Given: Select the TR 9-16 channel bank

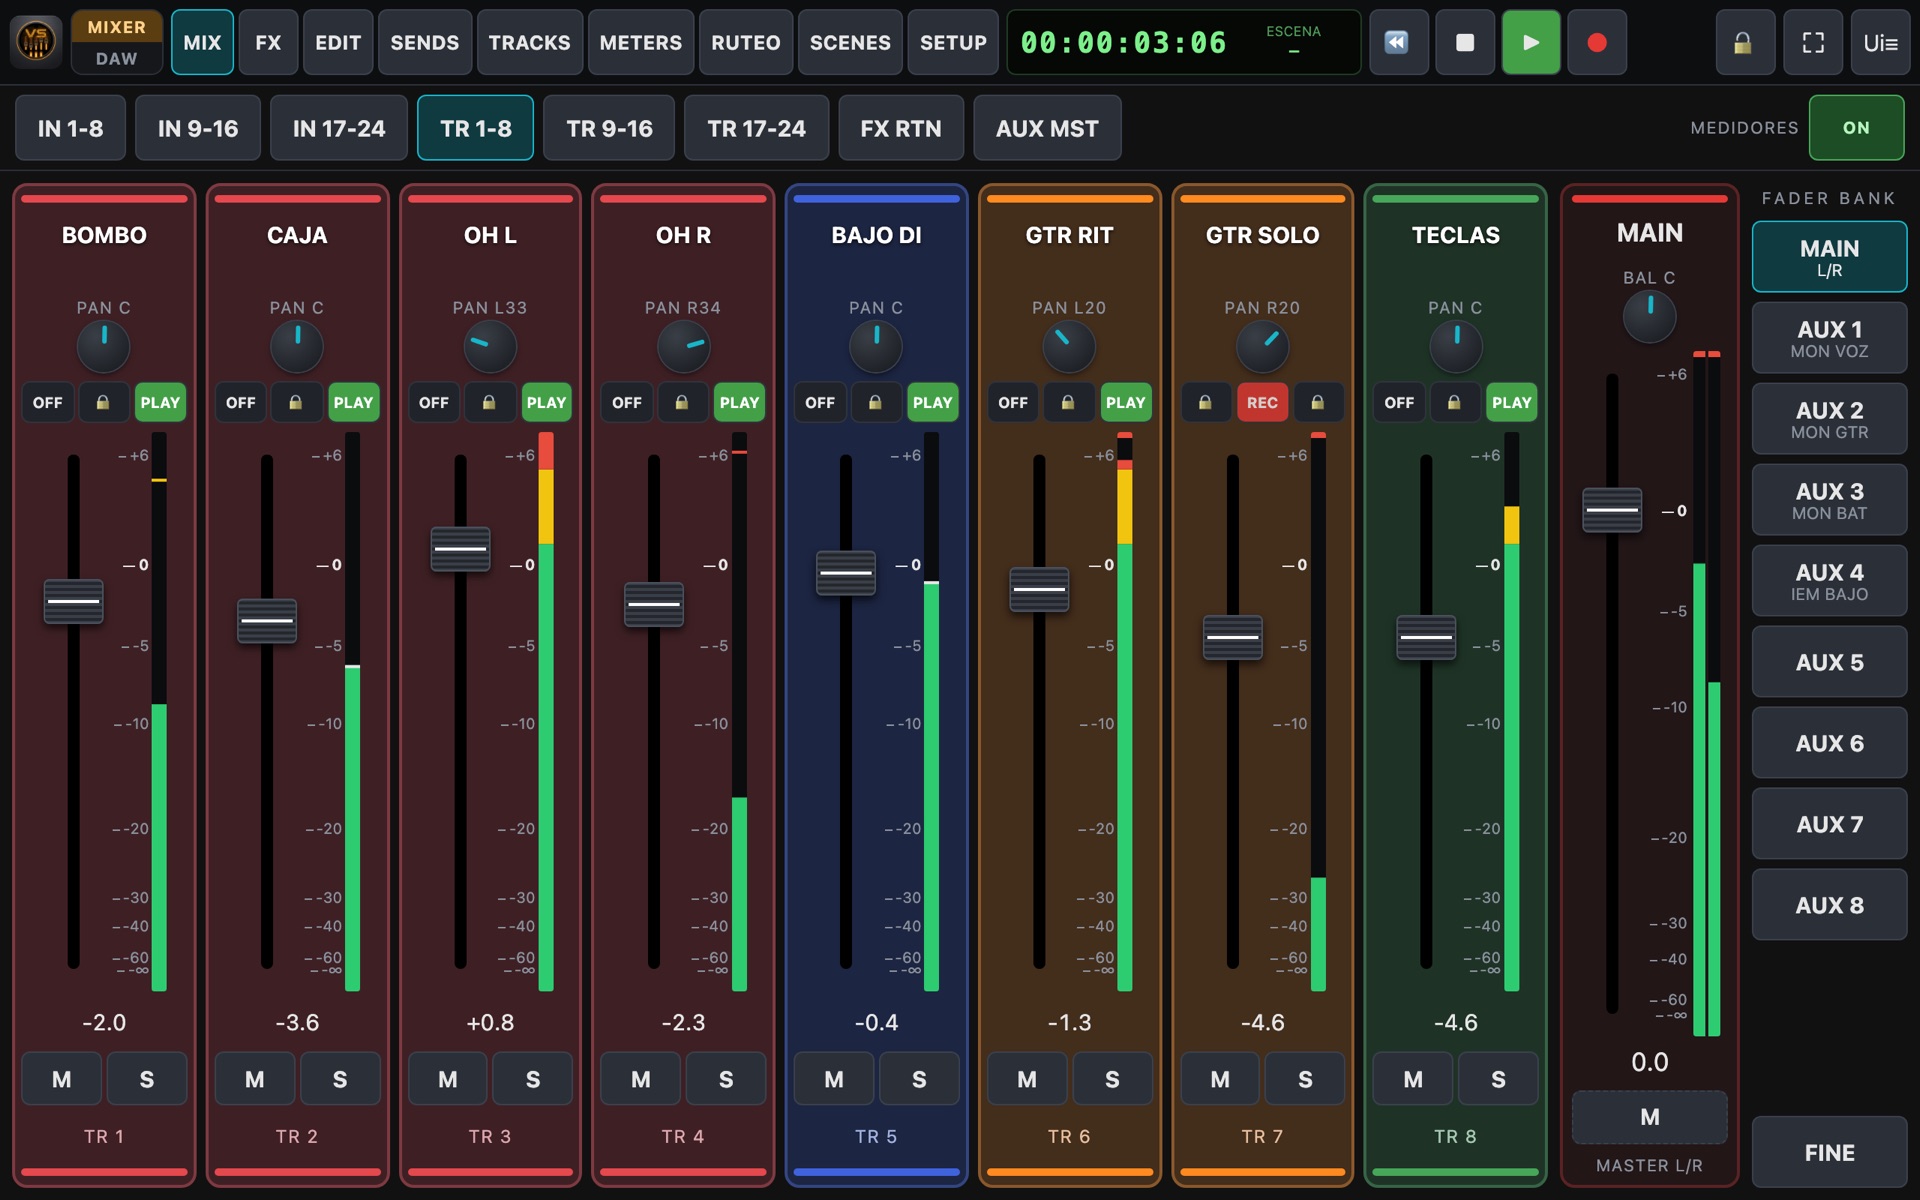Looking at the screenshot, I should tap(610, 128).
